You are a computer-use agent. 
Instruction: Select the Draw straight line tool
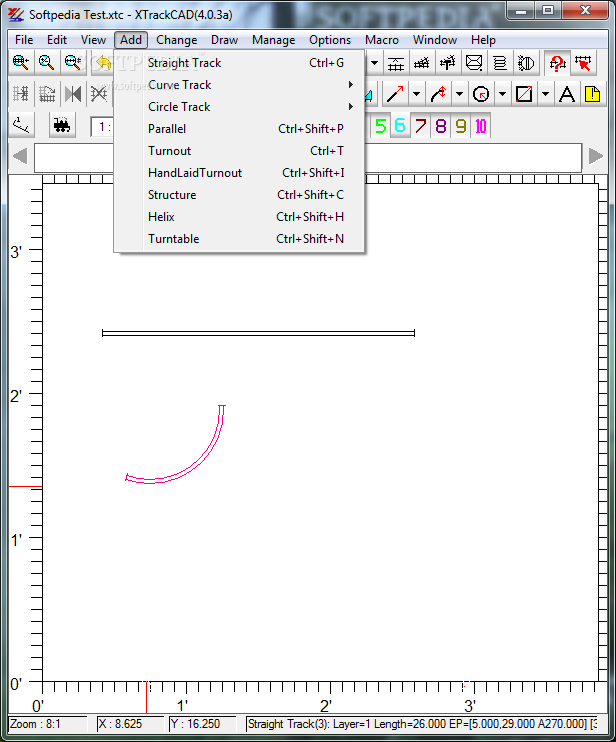click(395, 94)
